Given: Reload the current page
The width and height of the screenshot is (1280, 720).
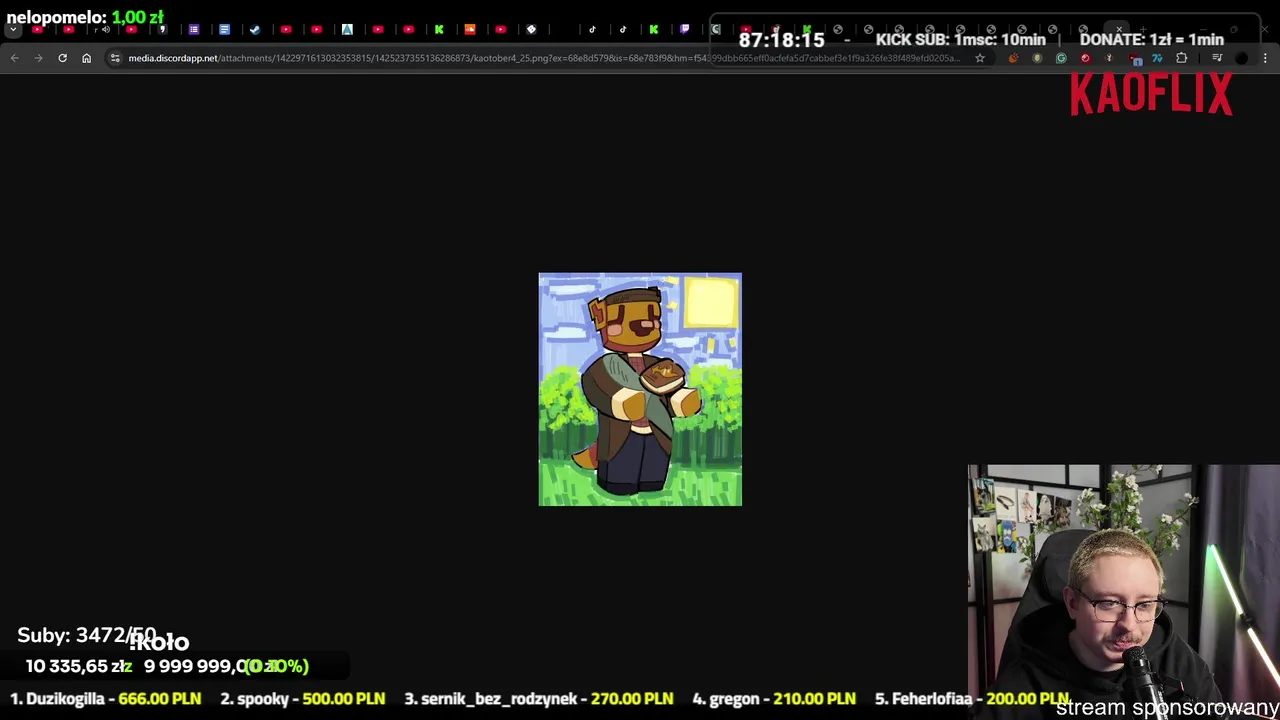Looking at the screenshot, I should pyautogui.click(x=62, y=58).
